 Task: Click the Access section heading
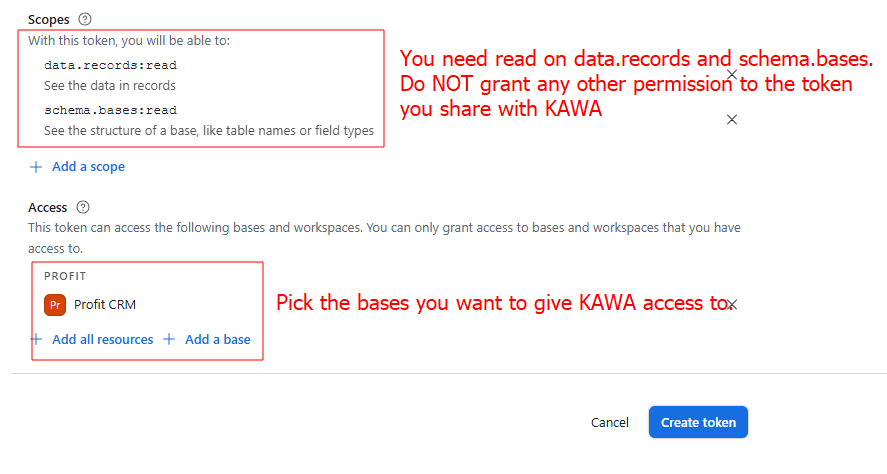tap(48, 207)
